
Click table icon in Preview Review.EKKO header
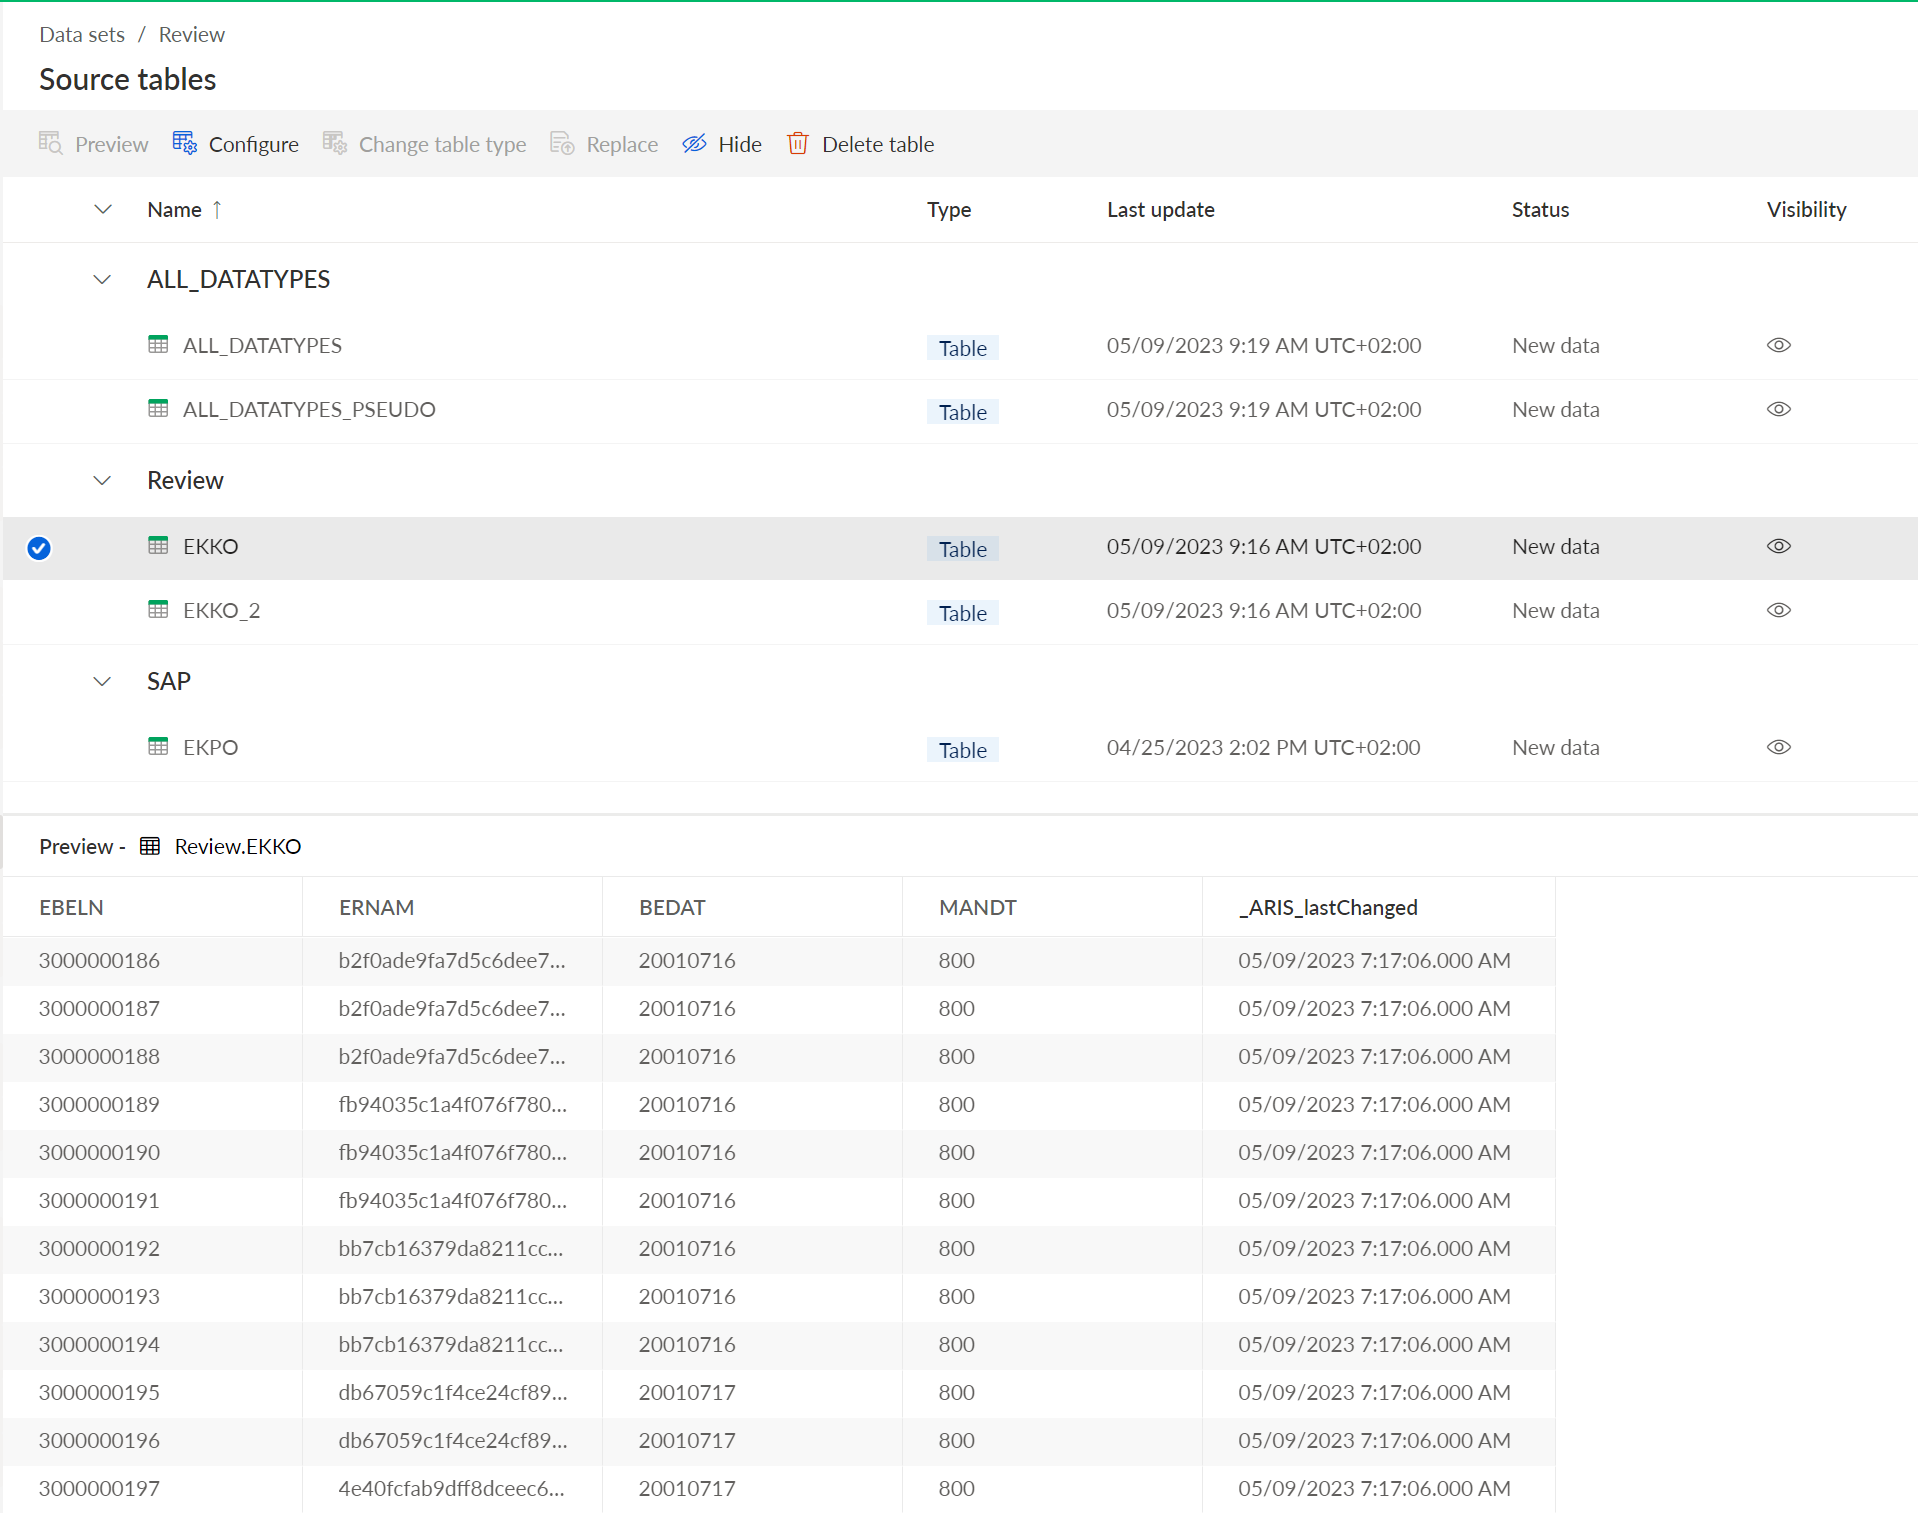pyautogui.click(x=150, y=846)
